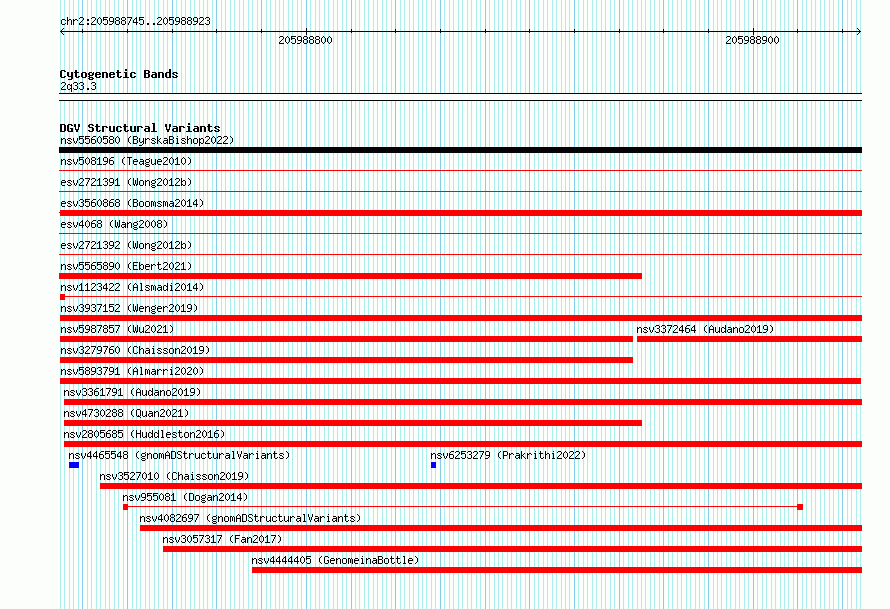The height and width of the screenshot is (609, 890).
Task: Select the black bar for nsv5560580
Action: 460,150
